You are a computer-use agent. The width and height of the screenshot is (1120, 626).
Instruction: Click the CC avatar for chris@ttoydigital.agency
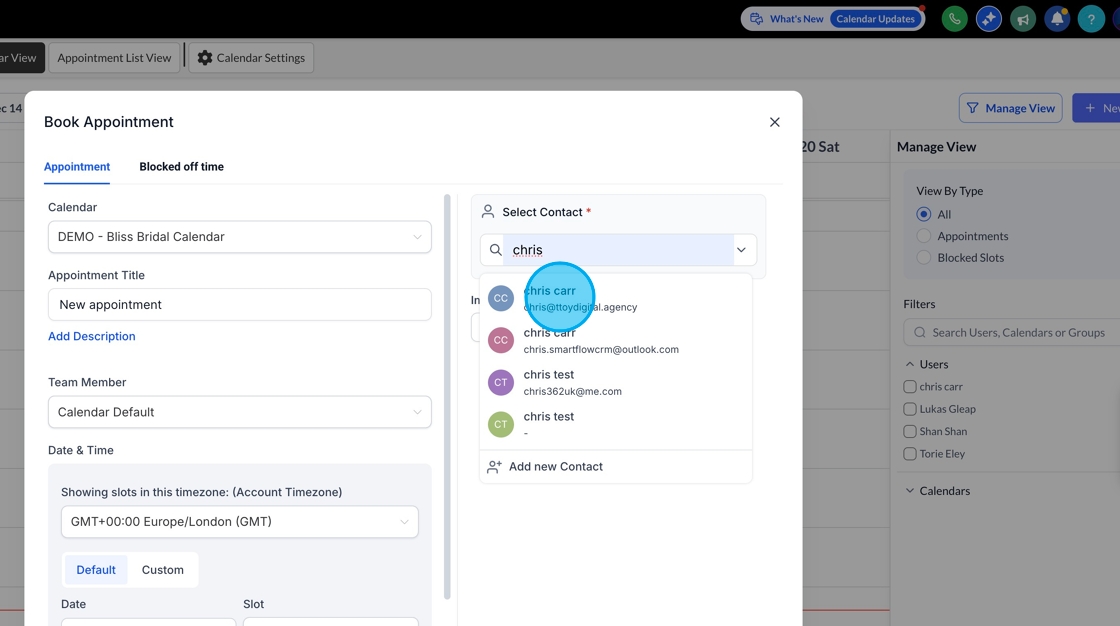click(x=501, y=298)
